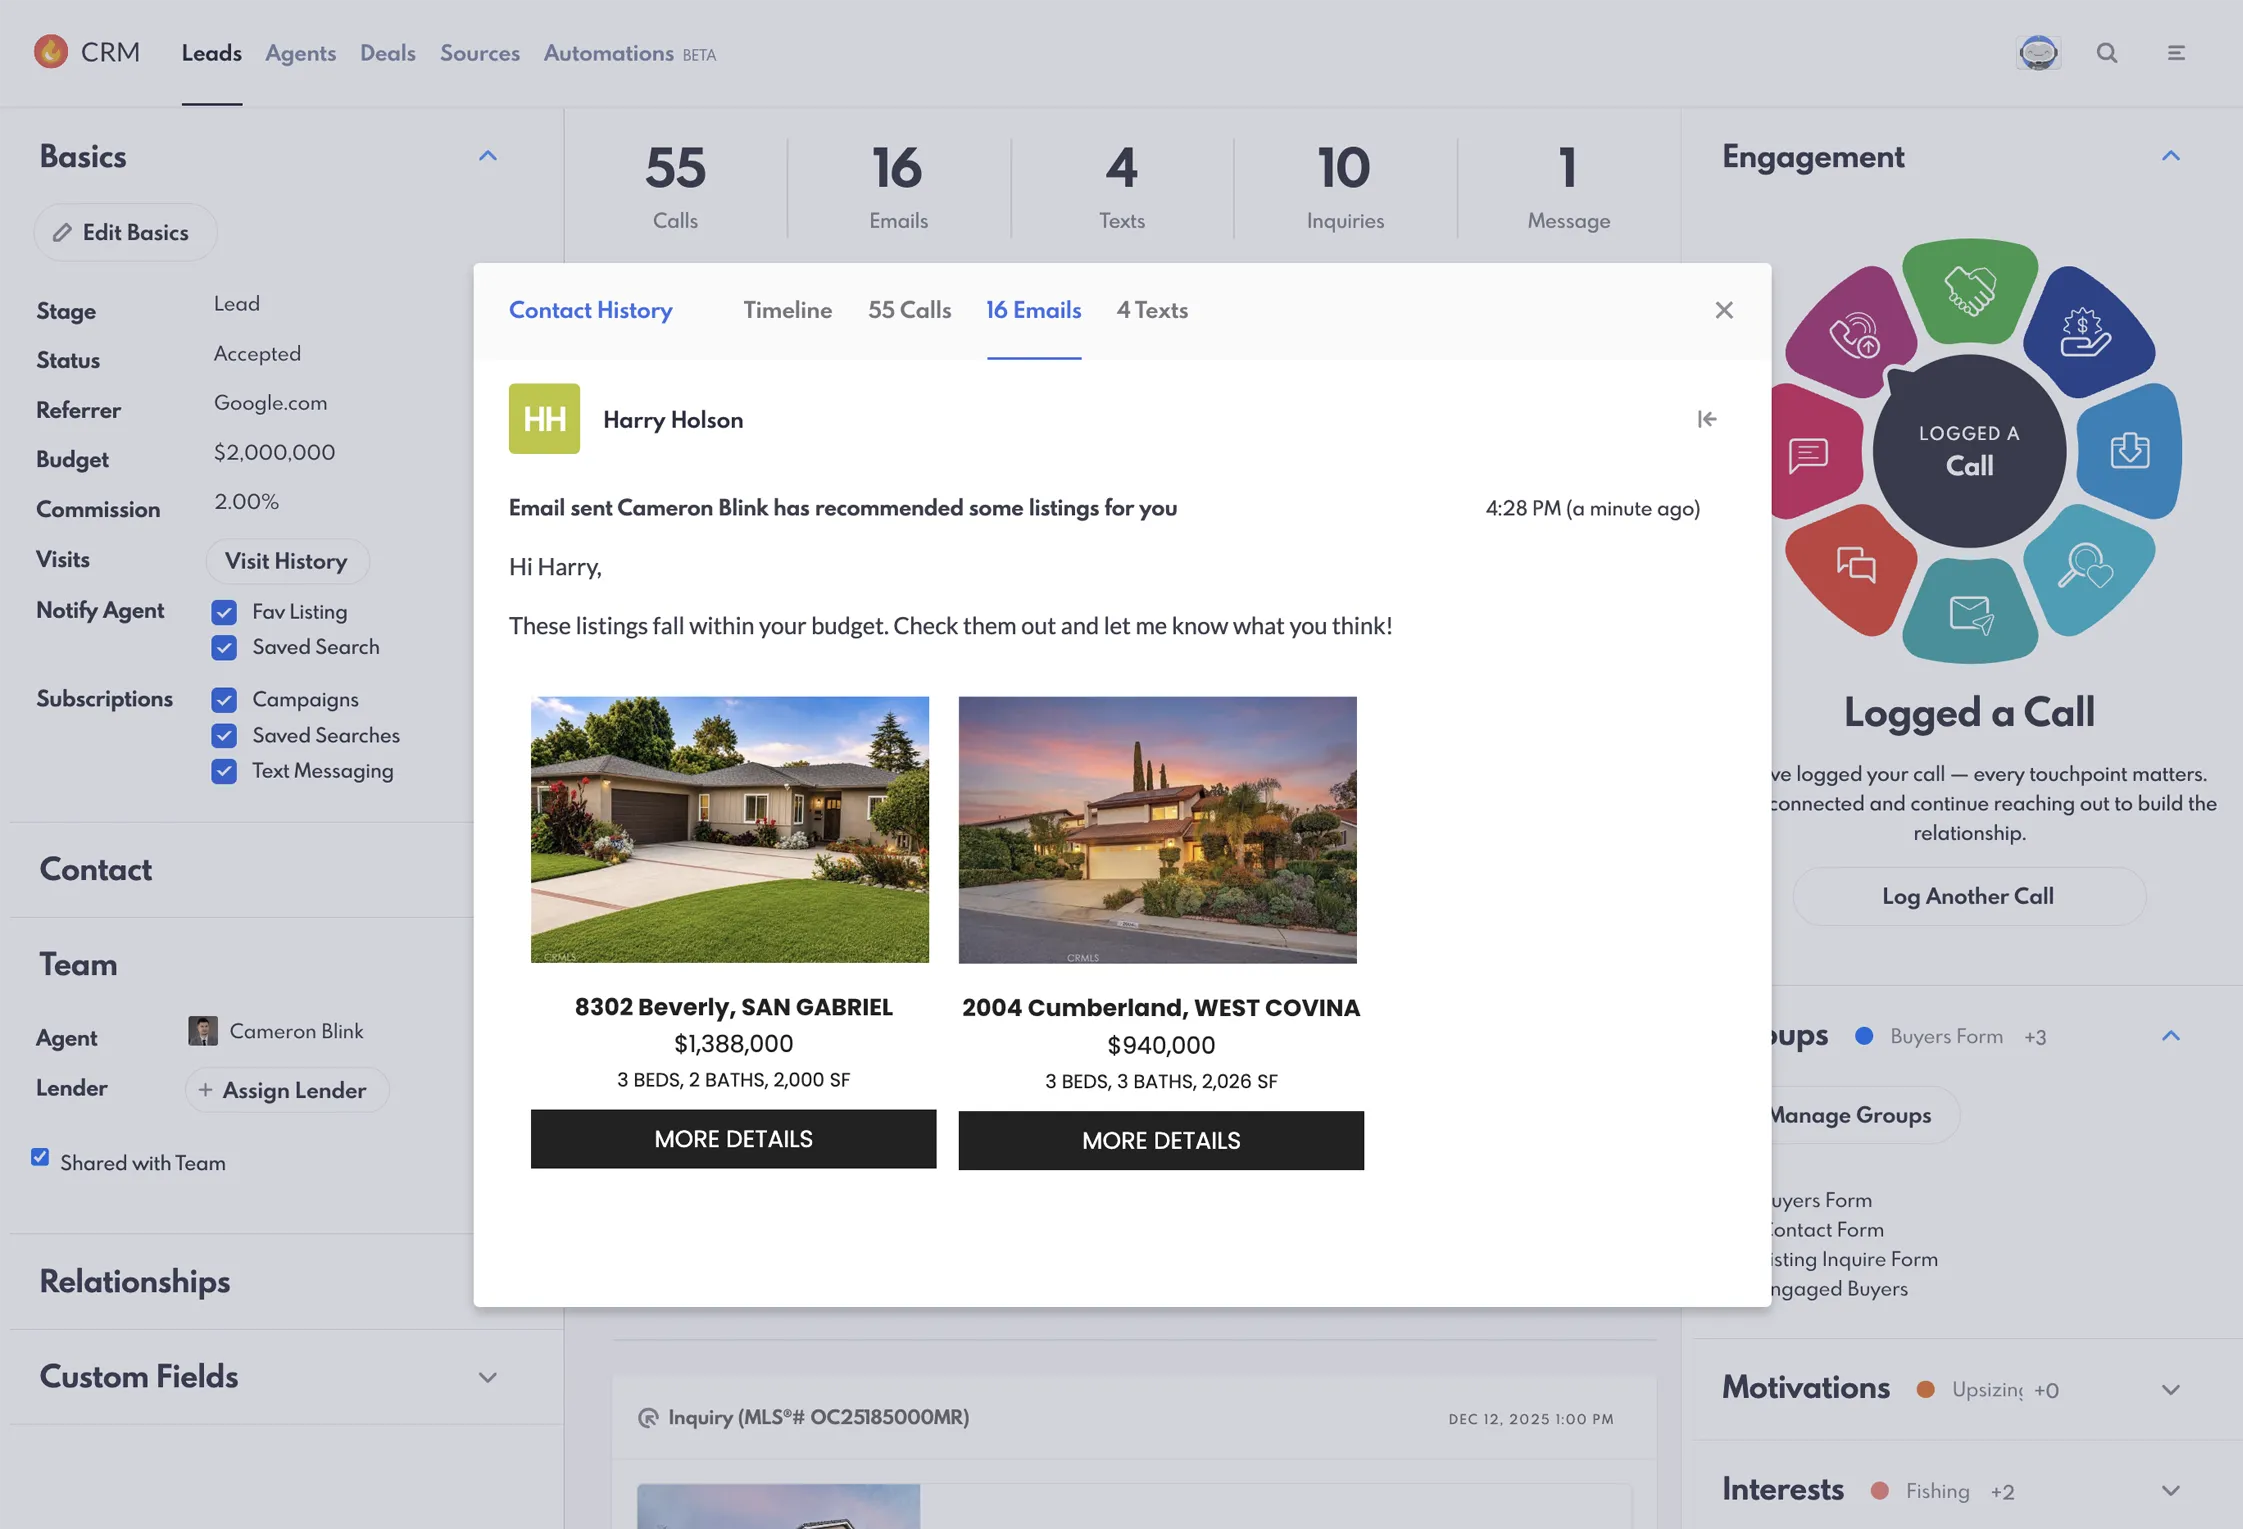The width and height of the screenshot is (2243, 1529).
Task: Collapse the Engagement section chevron
Action: click(2170, 156)
